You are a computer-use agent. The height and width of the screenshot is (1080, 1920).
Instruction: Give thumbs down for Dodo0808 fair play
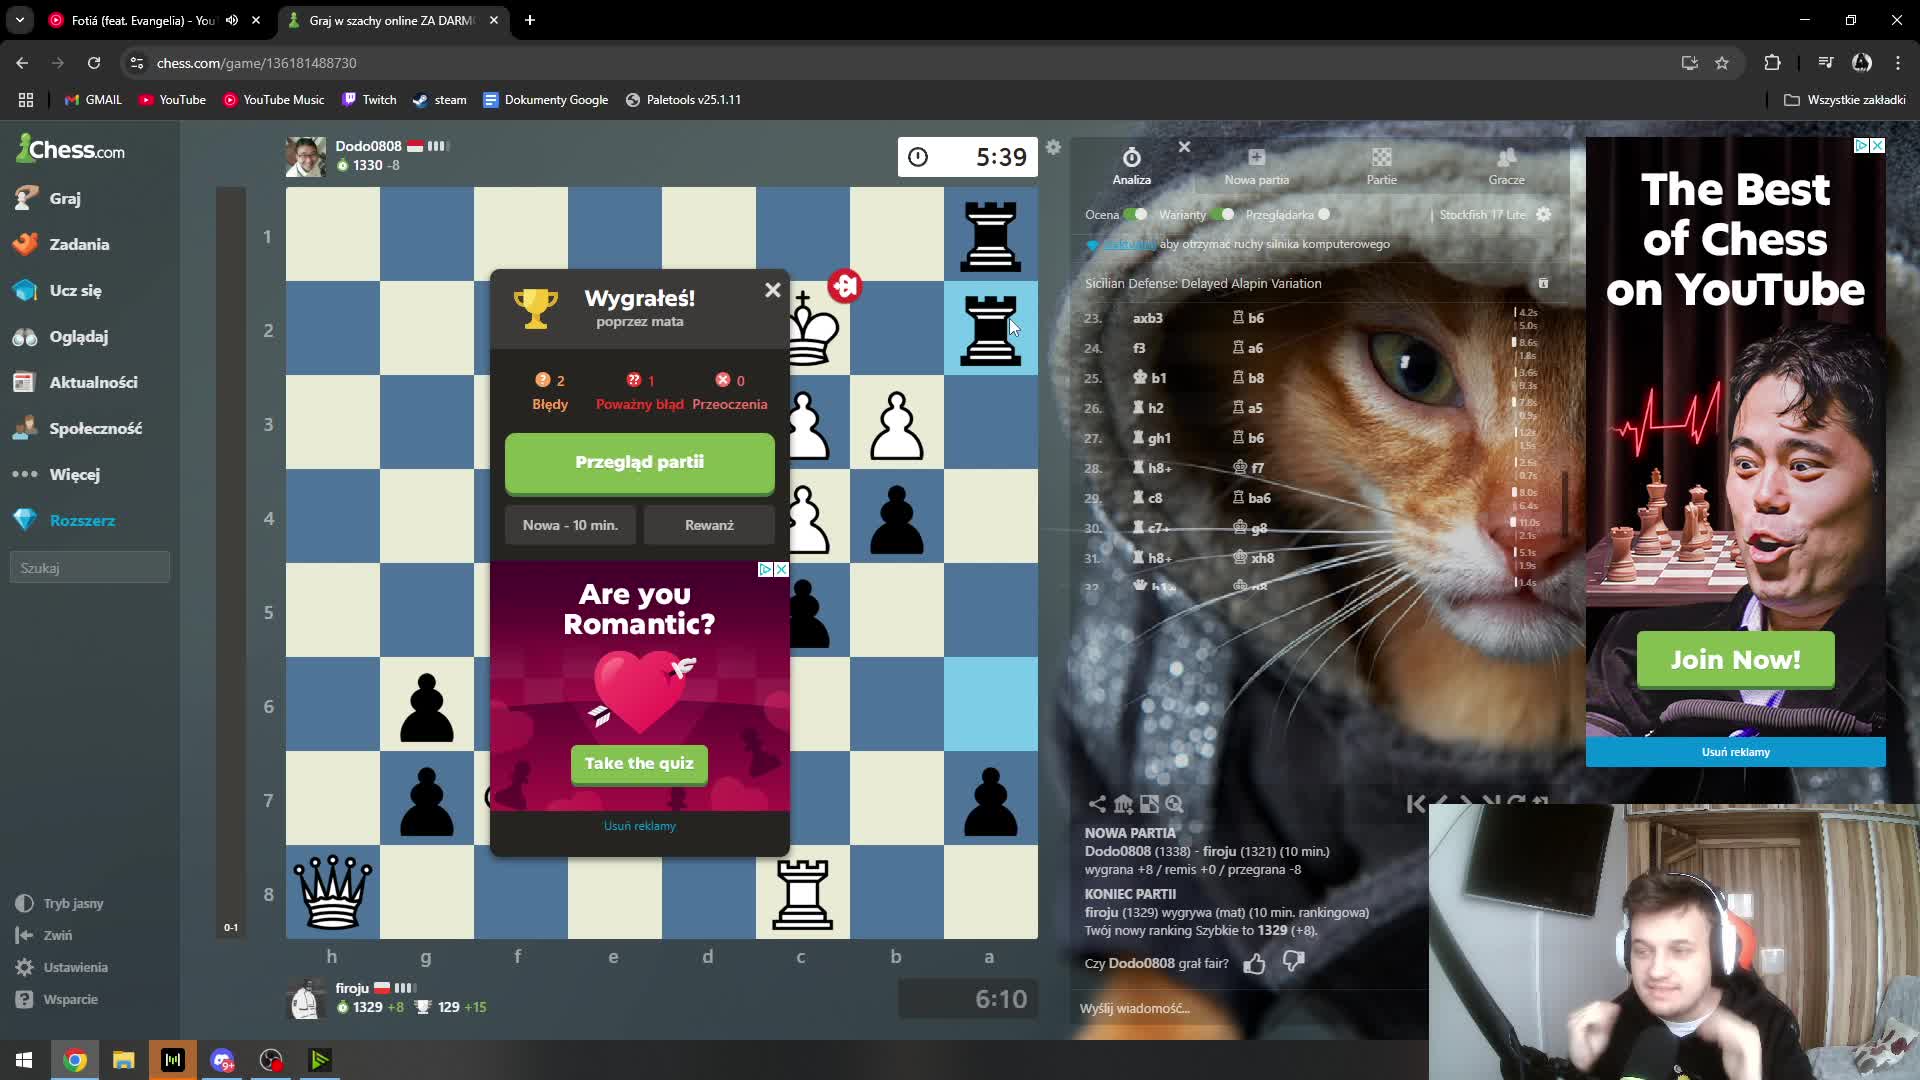point(1293,963)
